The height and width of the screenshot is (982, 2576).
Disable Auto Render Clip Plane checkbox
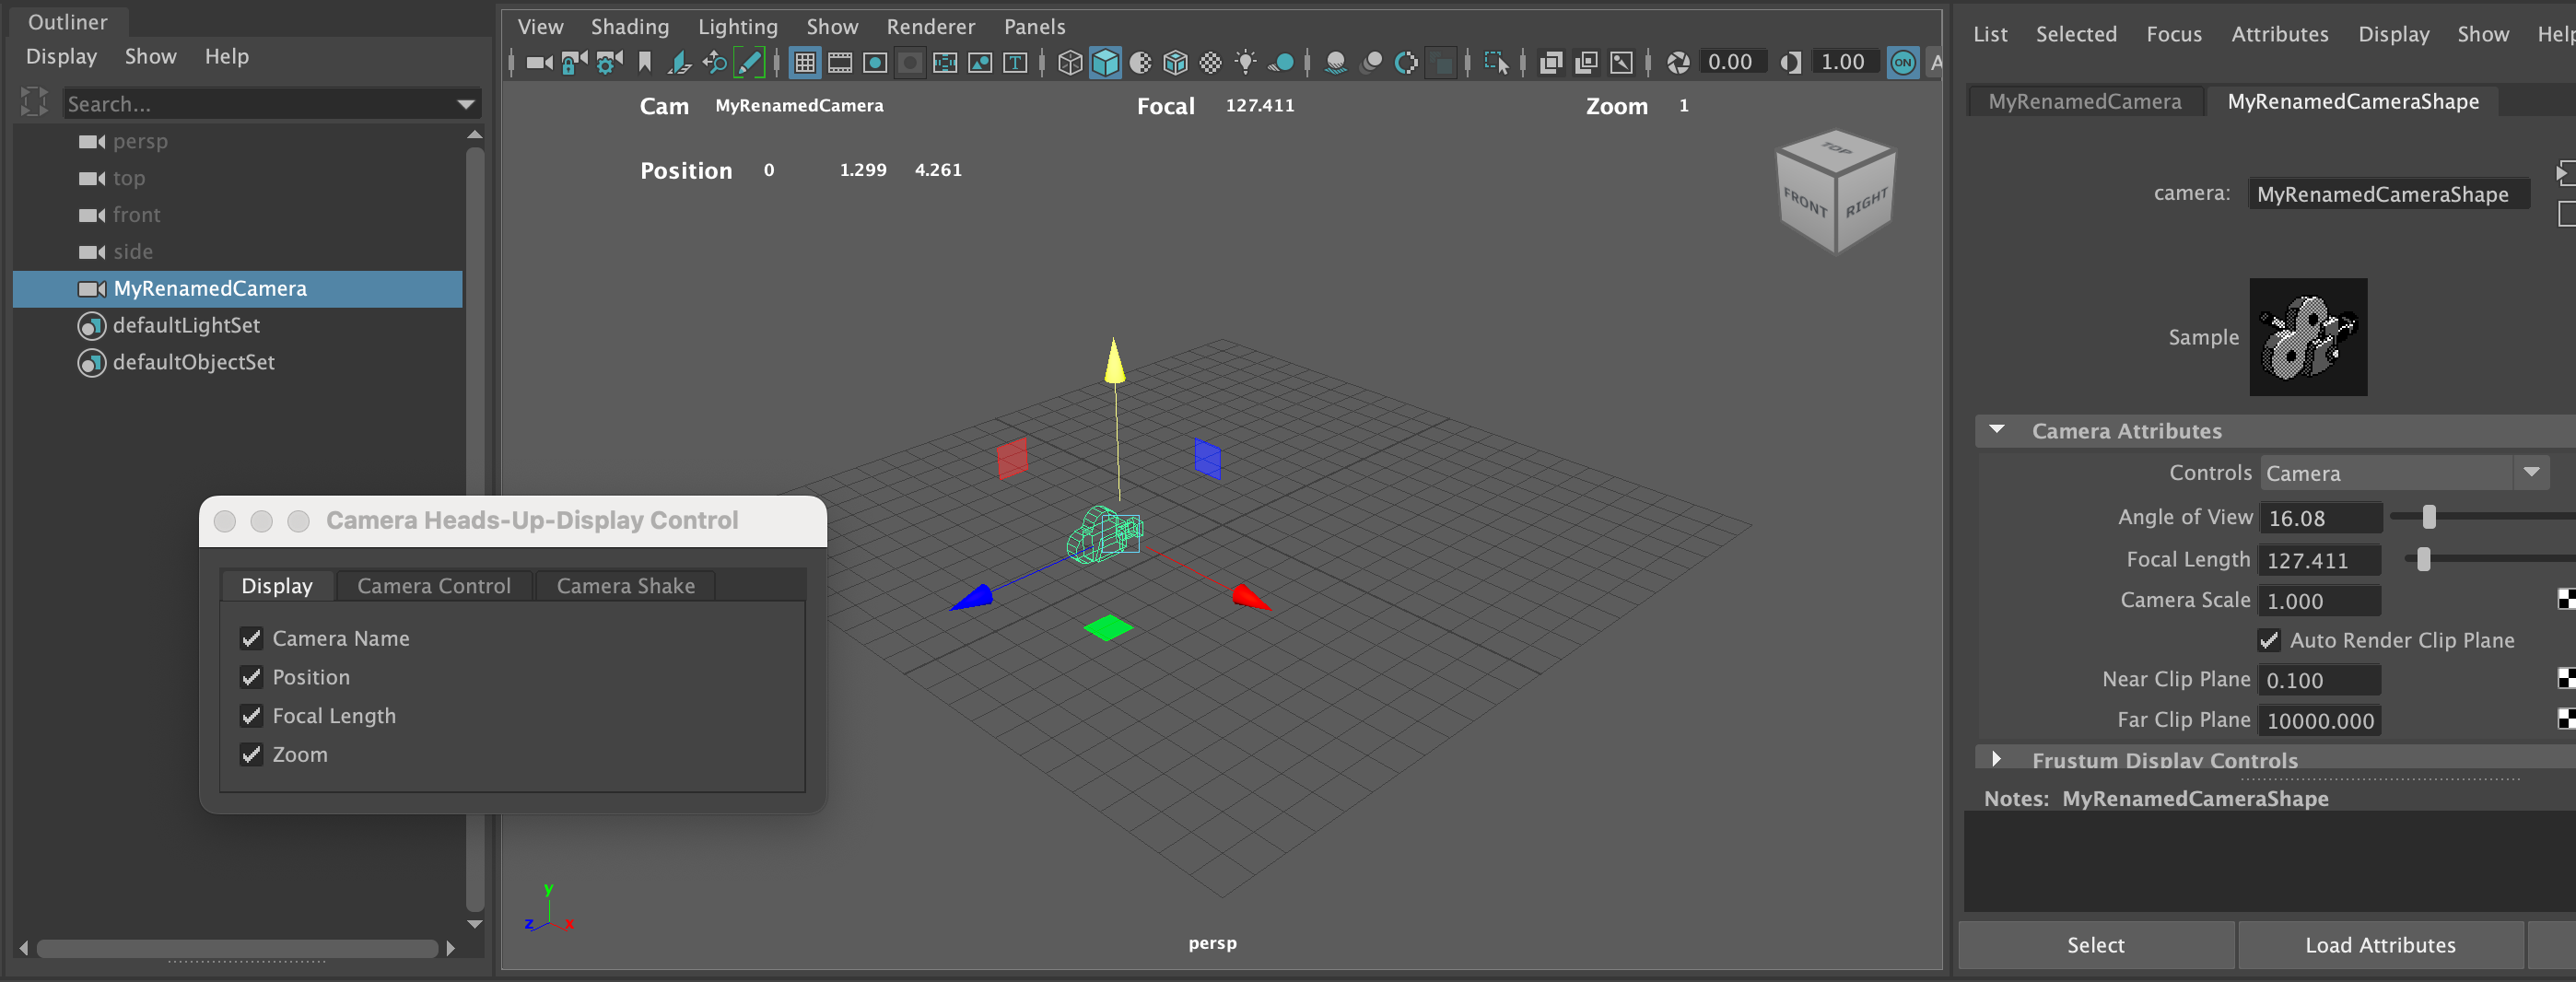2269,640
